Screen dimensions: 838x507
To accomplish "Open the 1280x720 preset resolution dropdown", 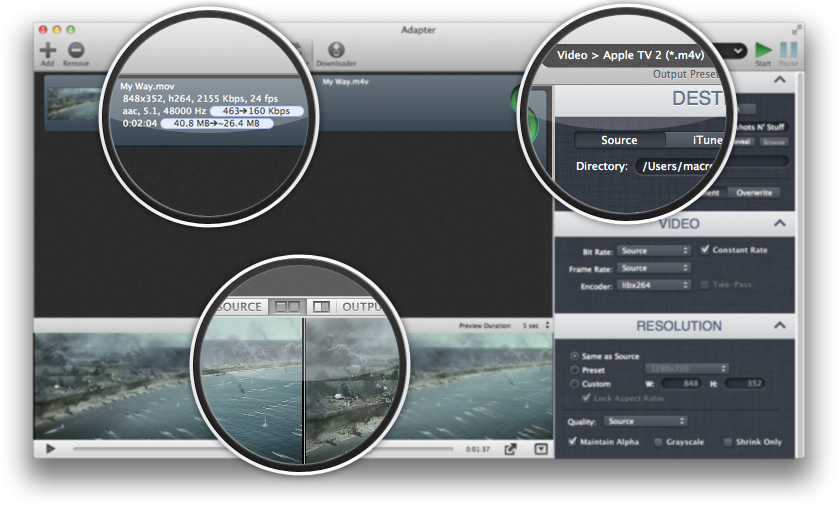I will click(687, 369).
